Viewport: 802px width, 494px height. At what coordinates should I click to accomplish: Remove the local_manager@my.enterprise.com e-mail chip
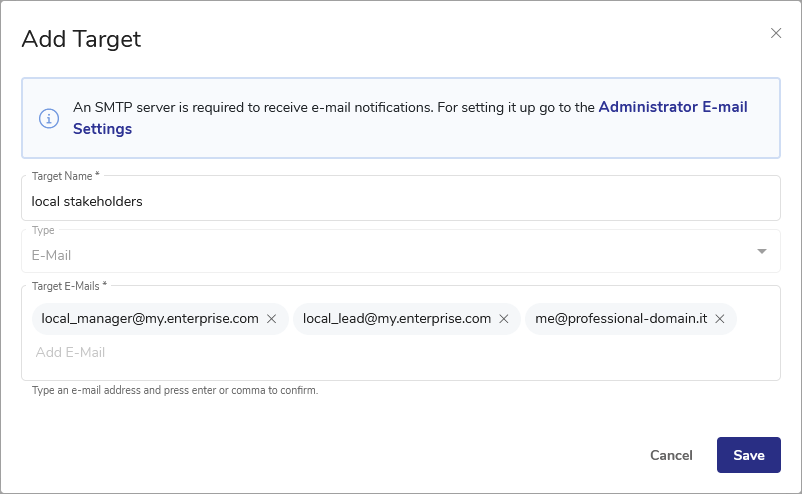coord(271,319)
